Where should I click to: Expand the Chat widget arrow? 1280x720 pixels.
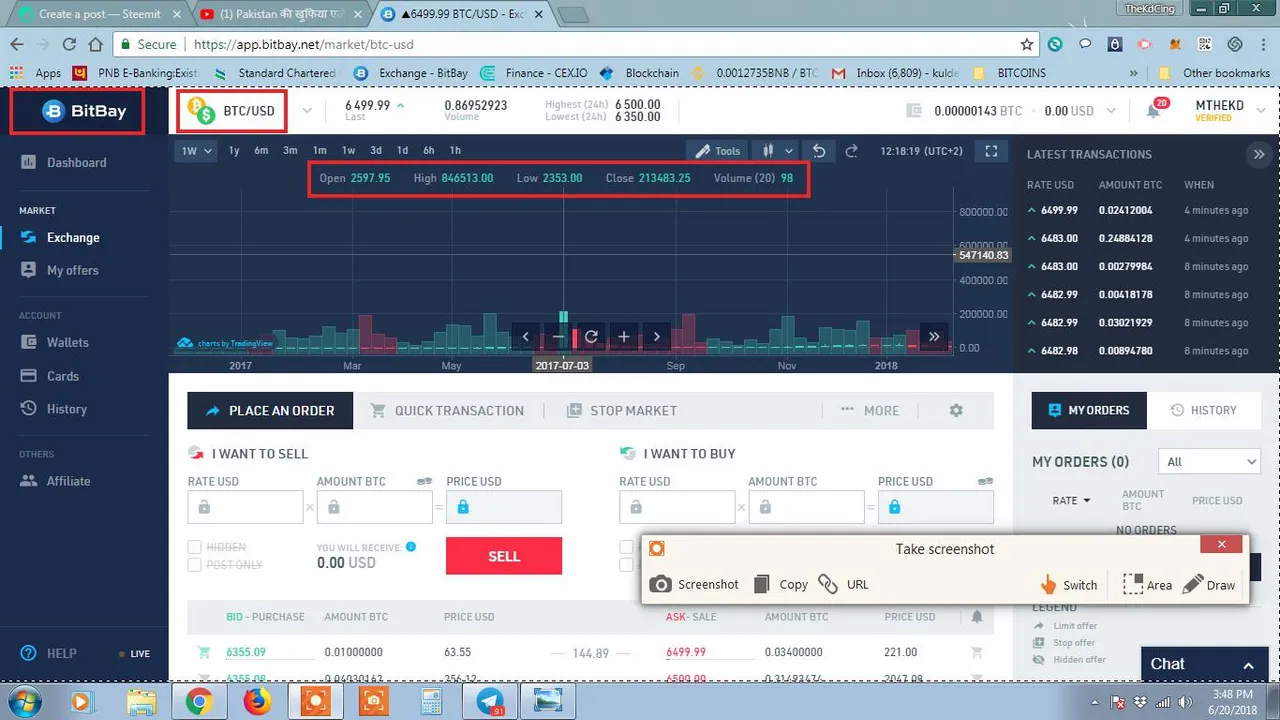(x=1248, y=665)
